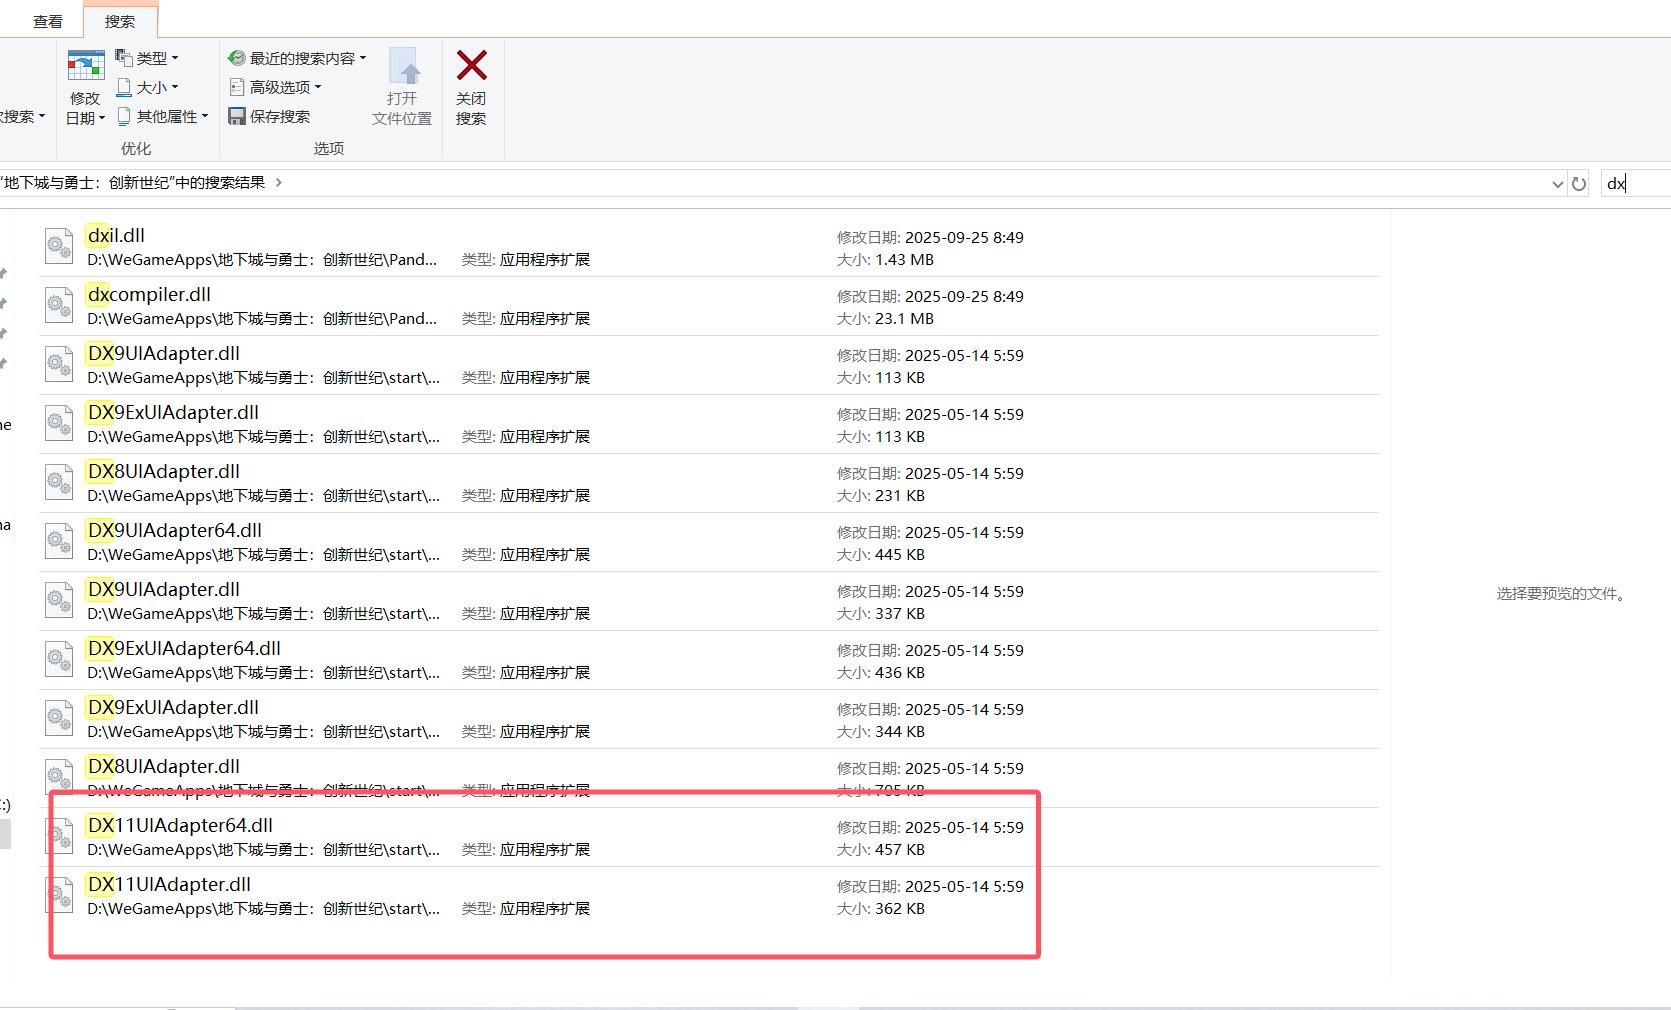Select the 搜索 ribbon tab
1671x1010 pixels.
point(119,20)
